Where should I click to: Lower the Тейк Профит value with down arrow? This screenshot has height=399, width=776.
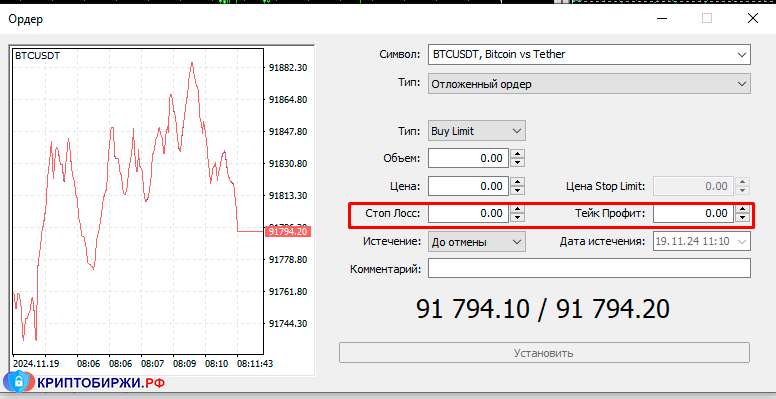point(741,218)
